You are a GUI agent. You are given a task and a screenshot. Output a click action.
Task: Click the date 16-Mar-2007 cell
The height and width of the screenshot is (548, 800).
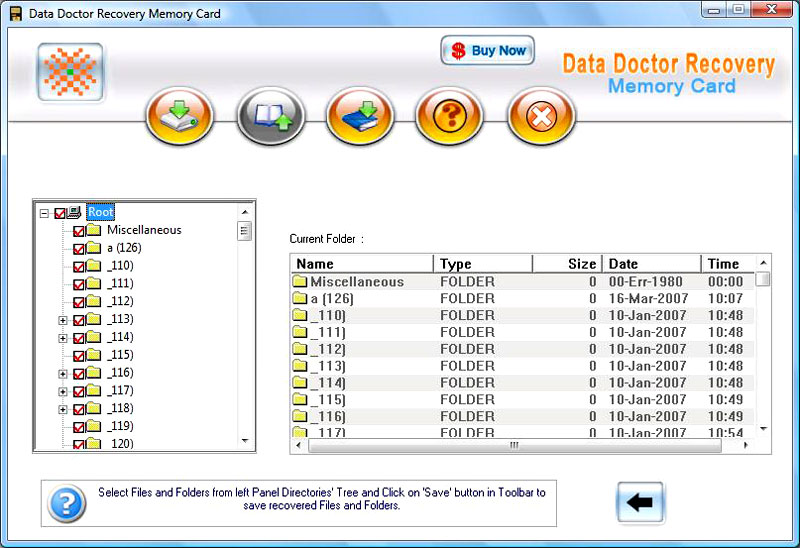pyautogui.click(x=648, y=298)
